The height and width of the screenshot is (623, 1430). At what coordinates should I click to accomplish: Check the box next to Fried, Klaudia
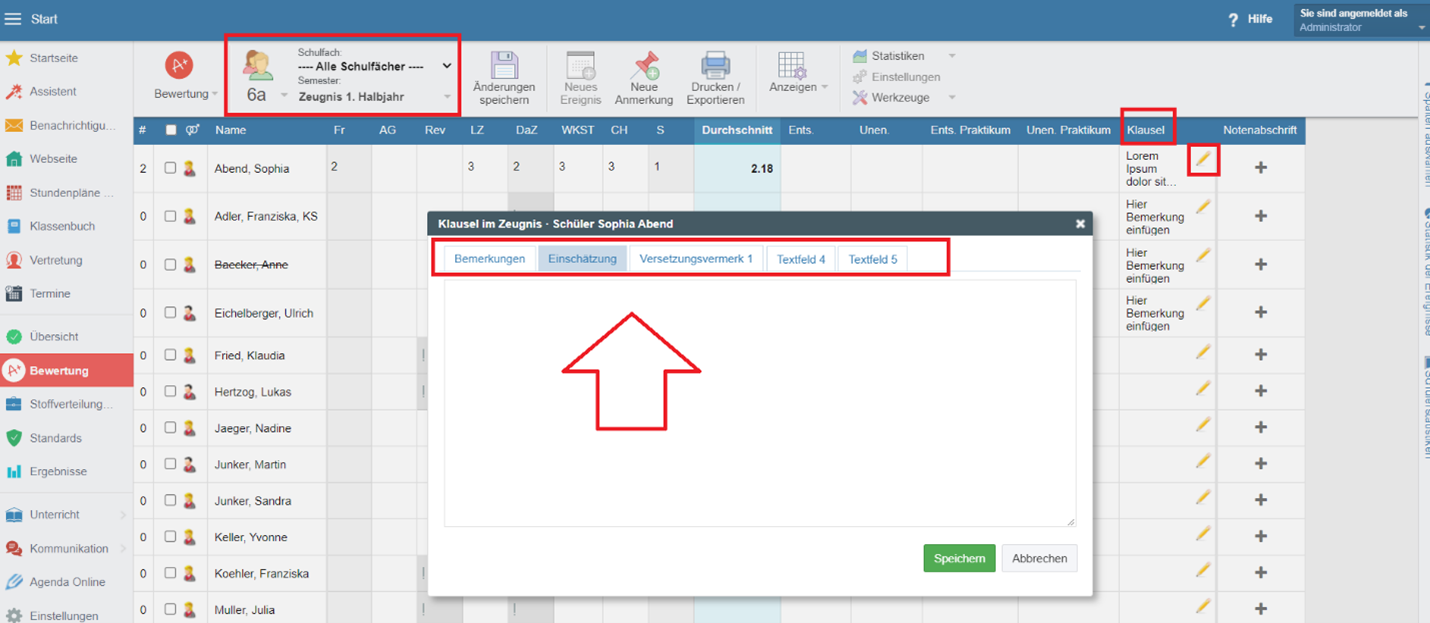coord(170,355)
